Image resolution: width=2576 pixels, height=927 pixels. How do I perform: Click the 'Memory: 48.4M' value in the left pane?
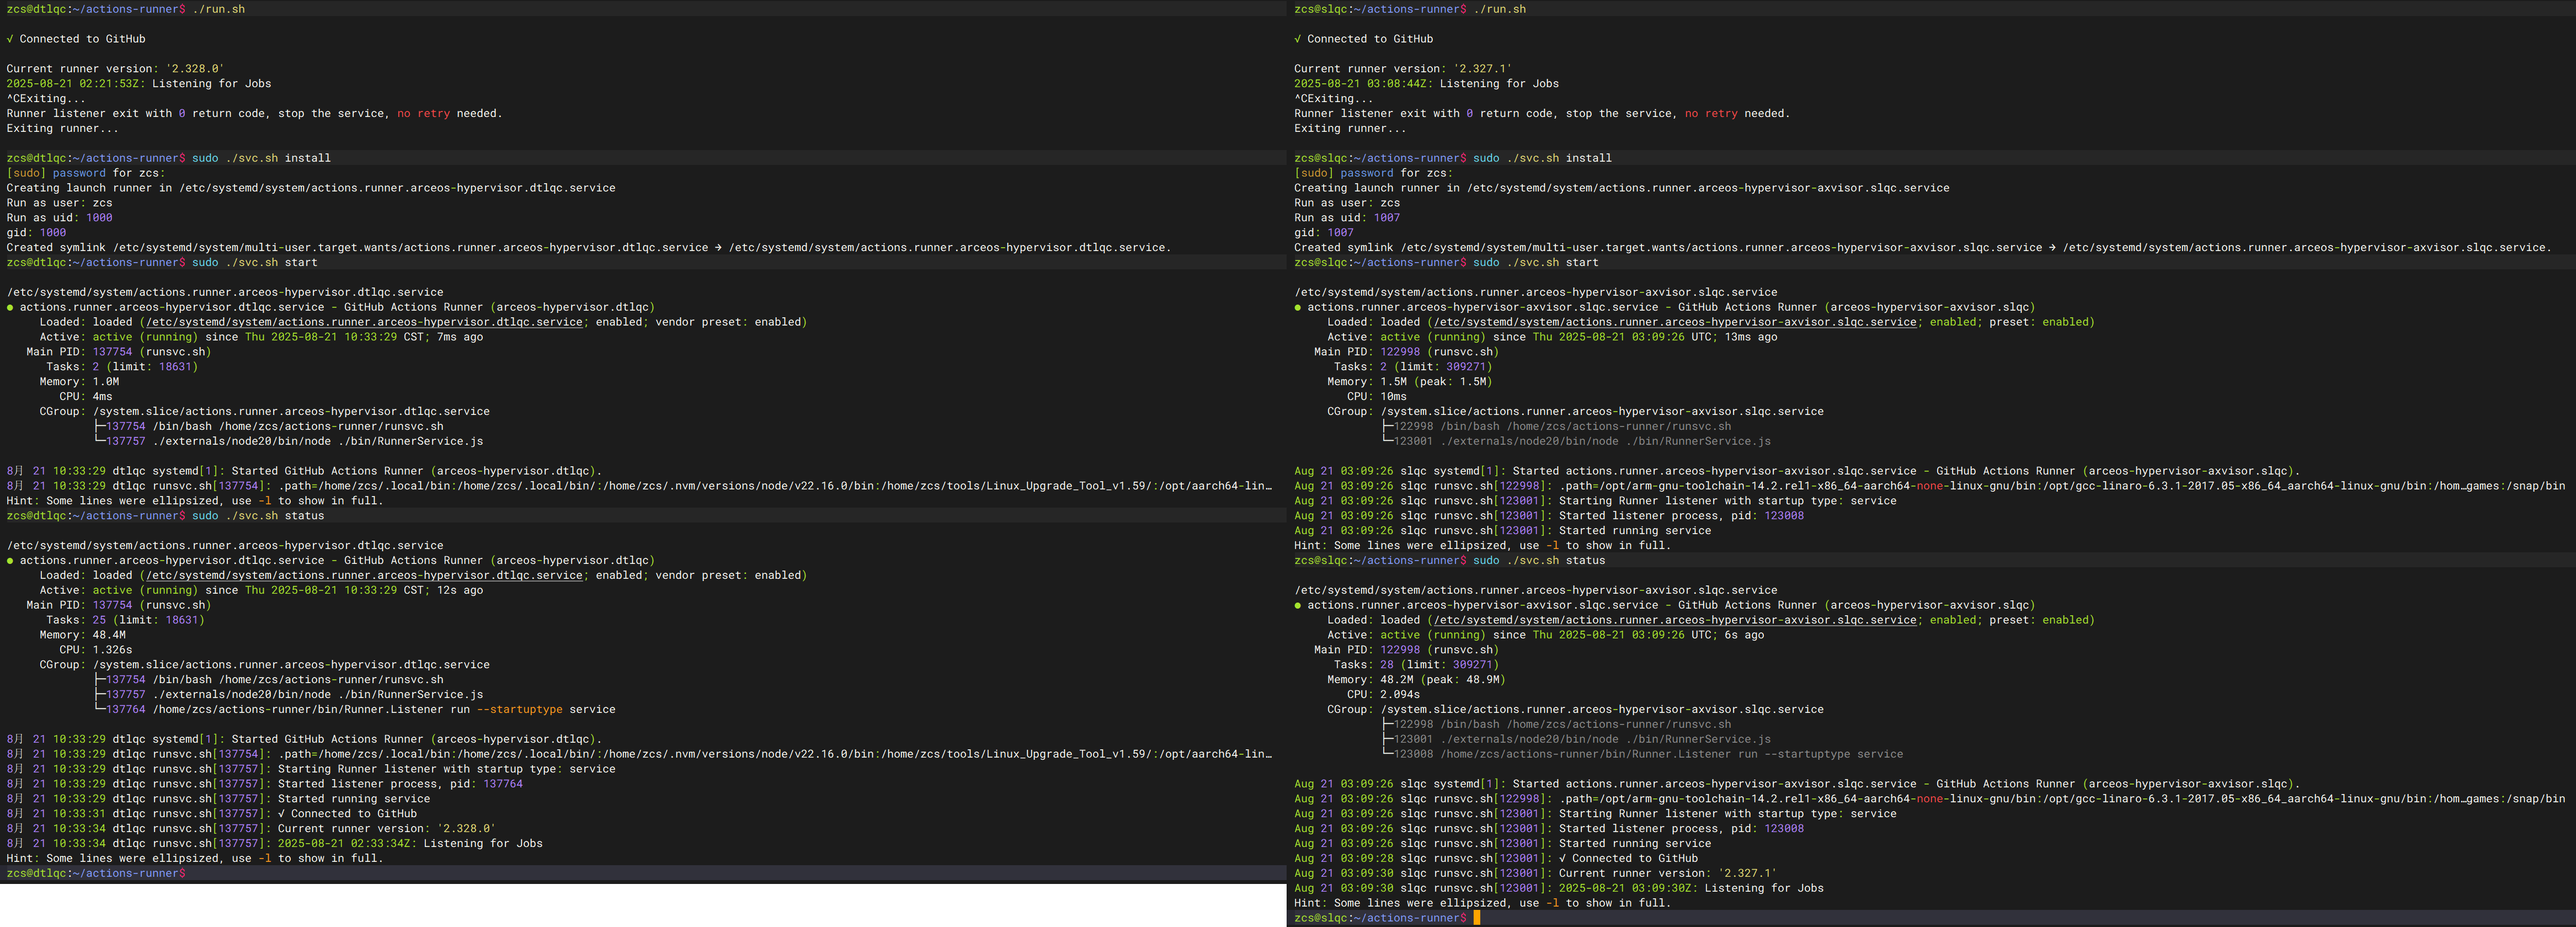click(x=109, y=635)
